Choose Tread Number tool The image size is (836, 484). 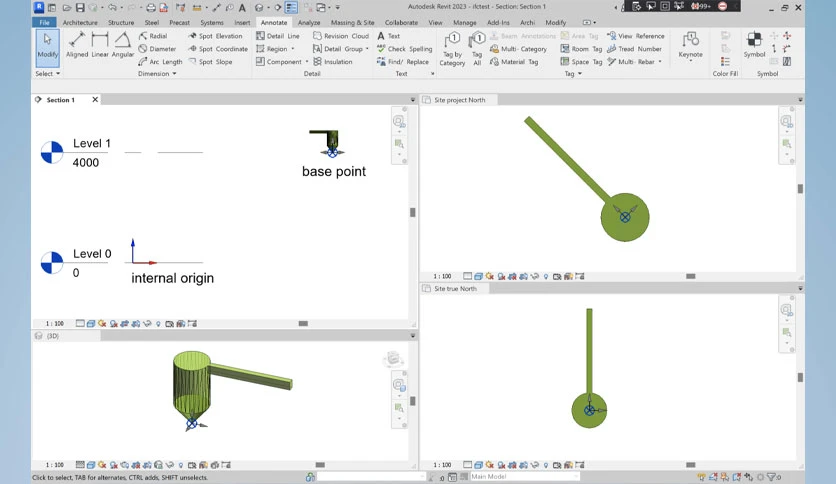coord(634,49)
